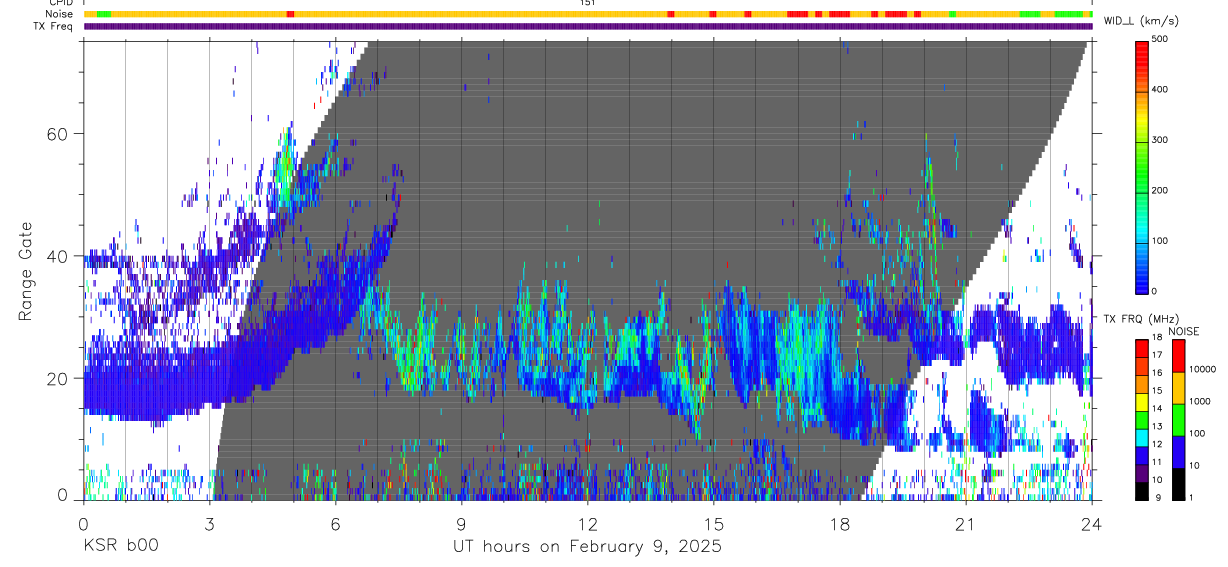The width and height of the screenshot is (1228, 567).
Task: Click the 3 tick on UT hours axis
Action: point(209,523)
